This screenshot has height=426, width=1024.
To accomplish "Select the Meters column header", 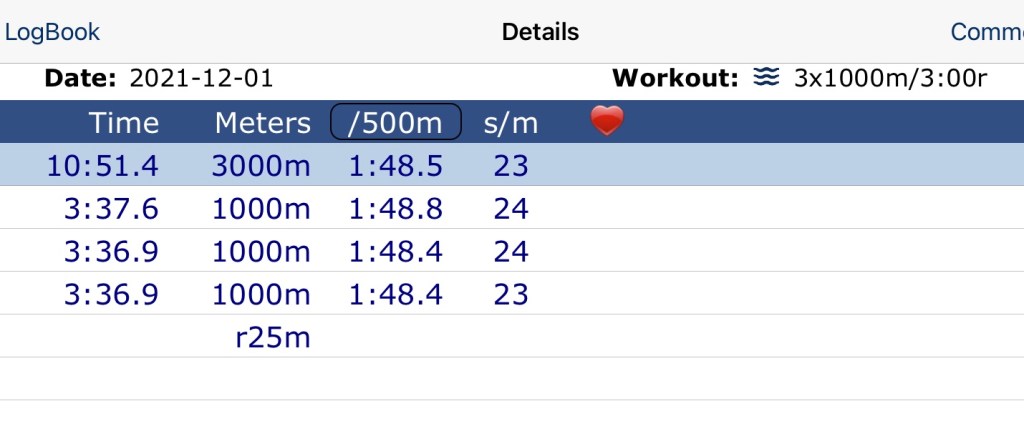I will (262, 122).
